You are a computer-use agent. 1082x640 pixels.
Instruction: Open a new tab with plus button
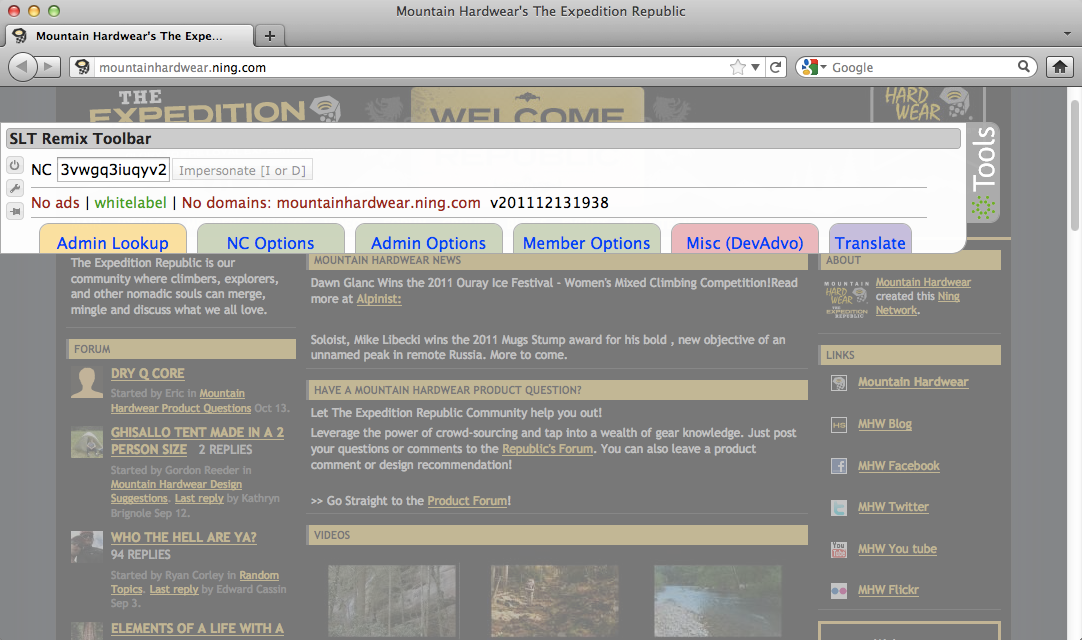pos(269,35)
